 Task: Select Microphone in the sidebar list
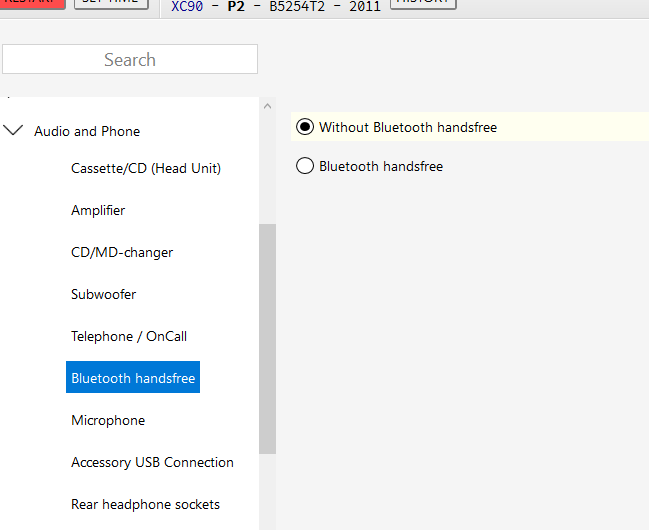pos(108,420)
